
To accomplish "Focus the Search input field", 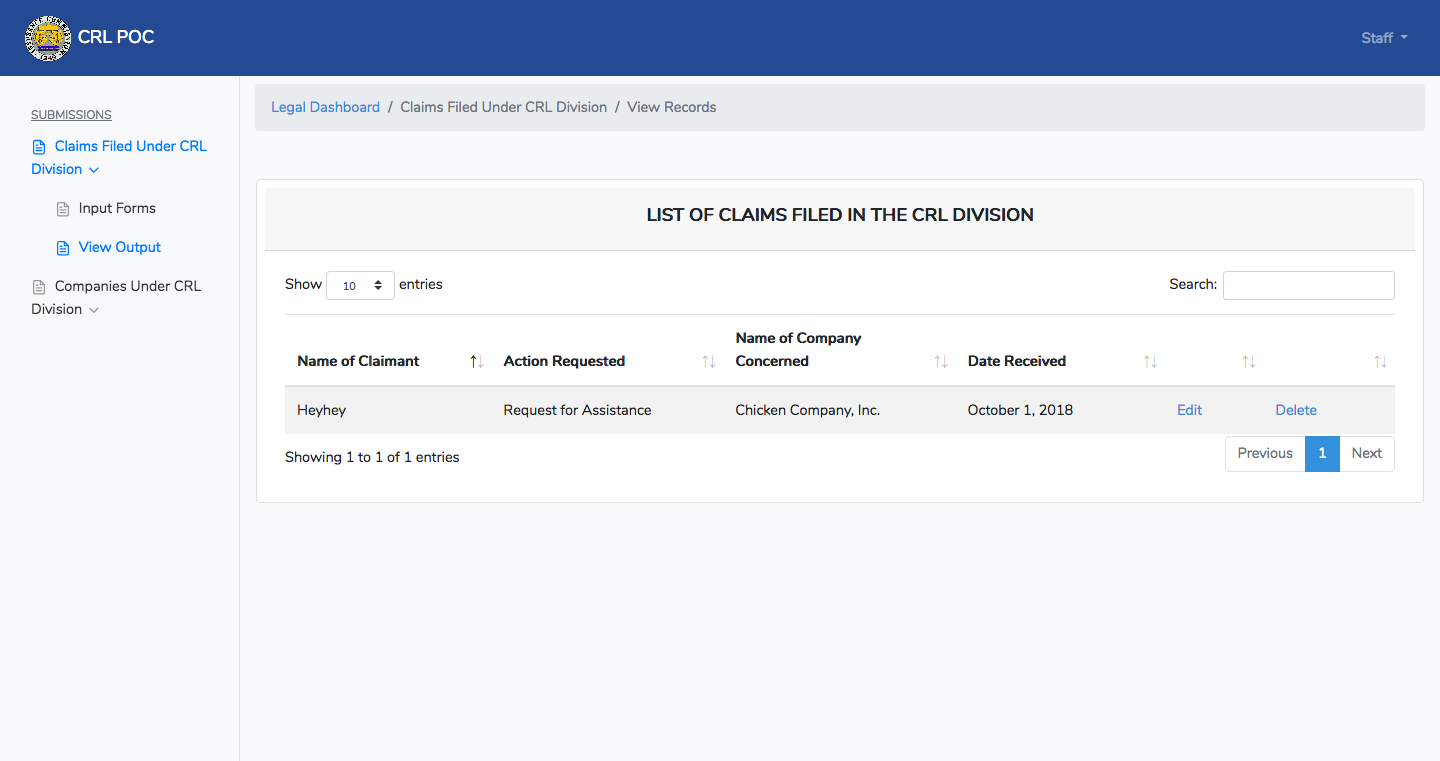I will 1308,285.
